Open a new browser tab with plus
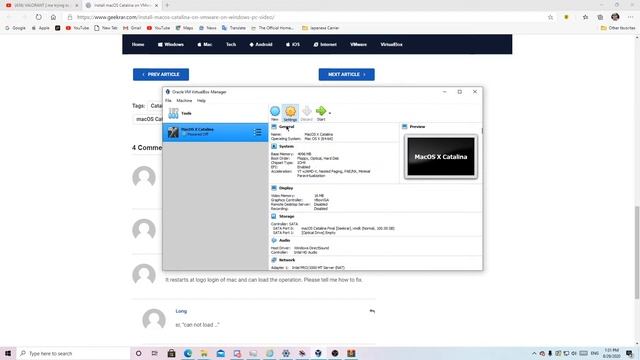This screenshot has height=360, width=640. [167, 5]
